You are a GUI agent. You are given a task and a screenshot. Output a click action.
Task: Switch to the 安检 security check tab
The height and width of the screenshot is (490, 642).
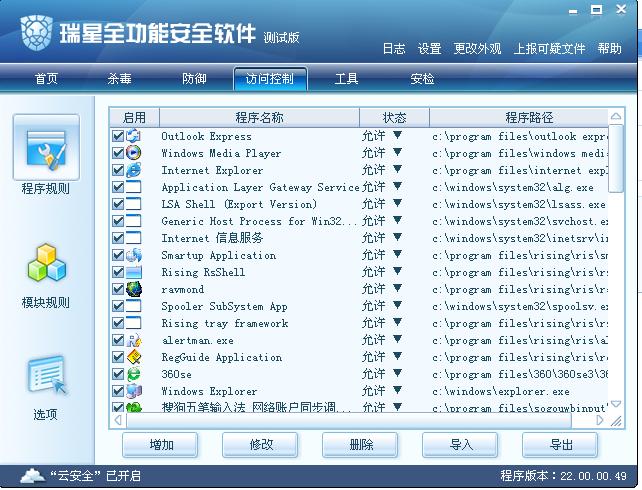[422, 78]
